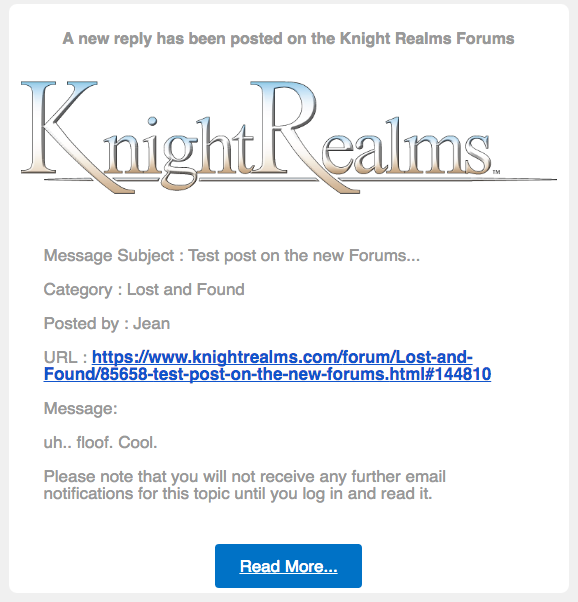Click the 'A new reply has been posted' heading

[288, 39]
